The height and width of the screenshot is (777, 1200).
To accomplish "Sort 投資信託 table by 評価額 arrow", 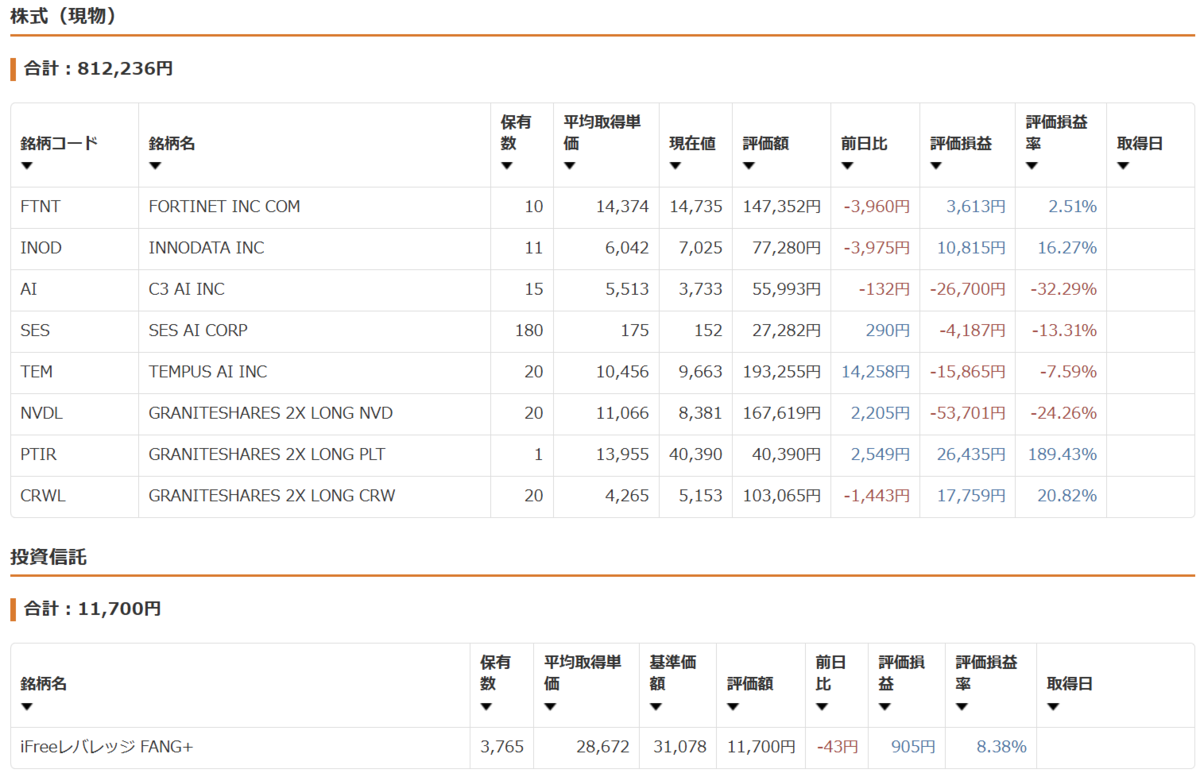I will click(734, 706).
